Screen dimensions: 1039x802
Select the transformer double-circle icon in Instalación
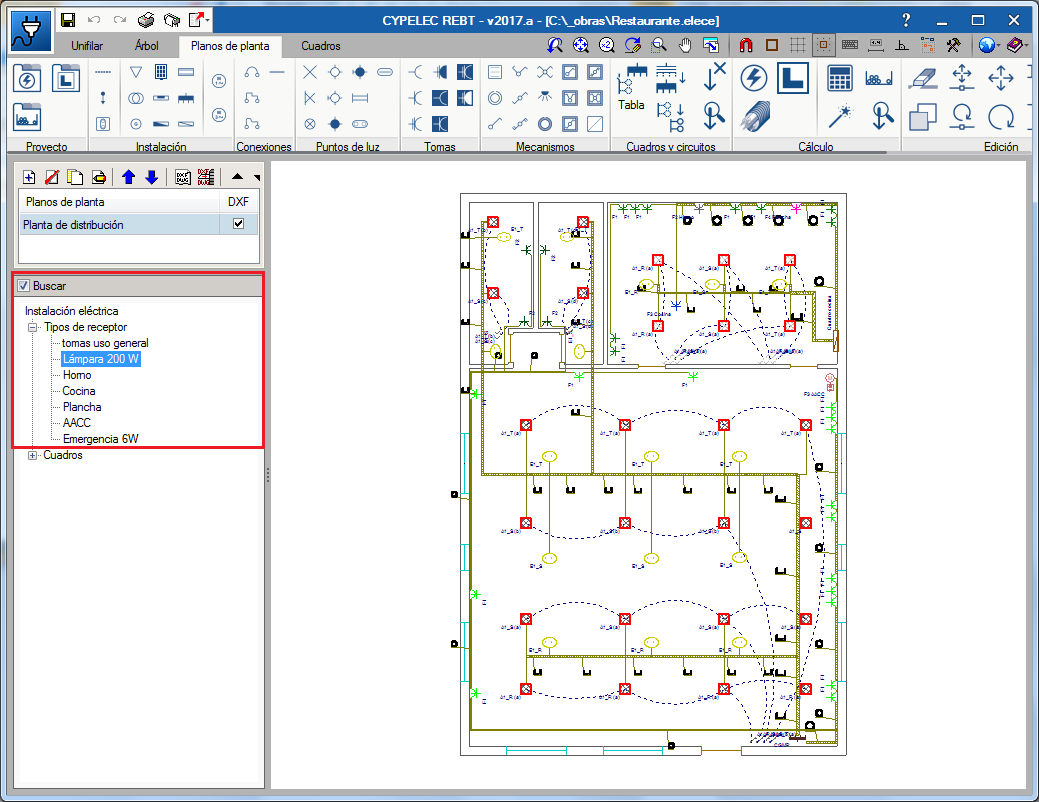(136, 98)
